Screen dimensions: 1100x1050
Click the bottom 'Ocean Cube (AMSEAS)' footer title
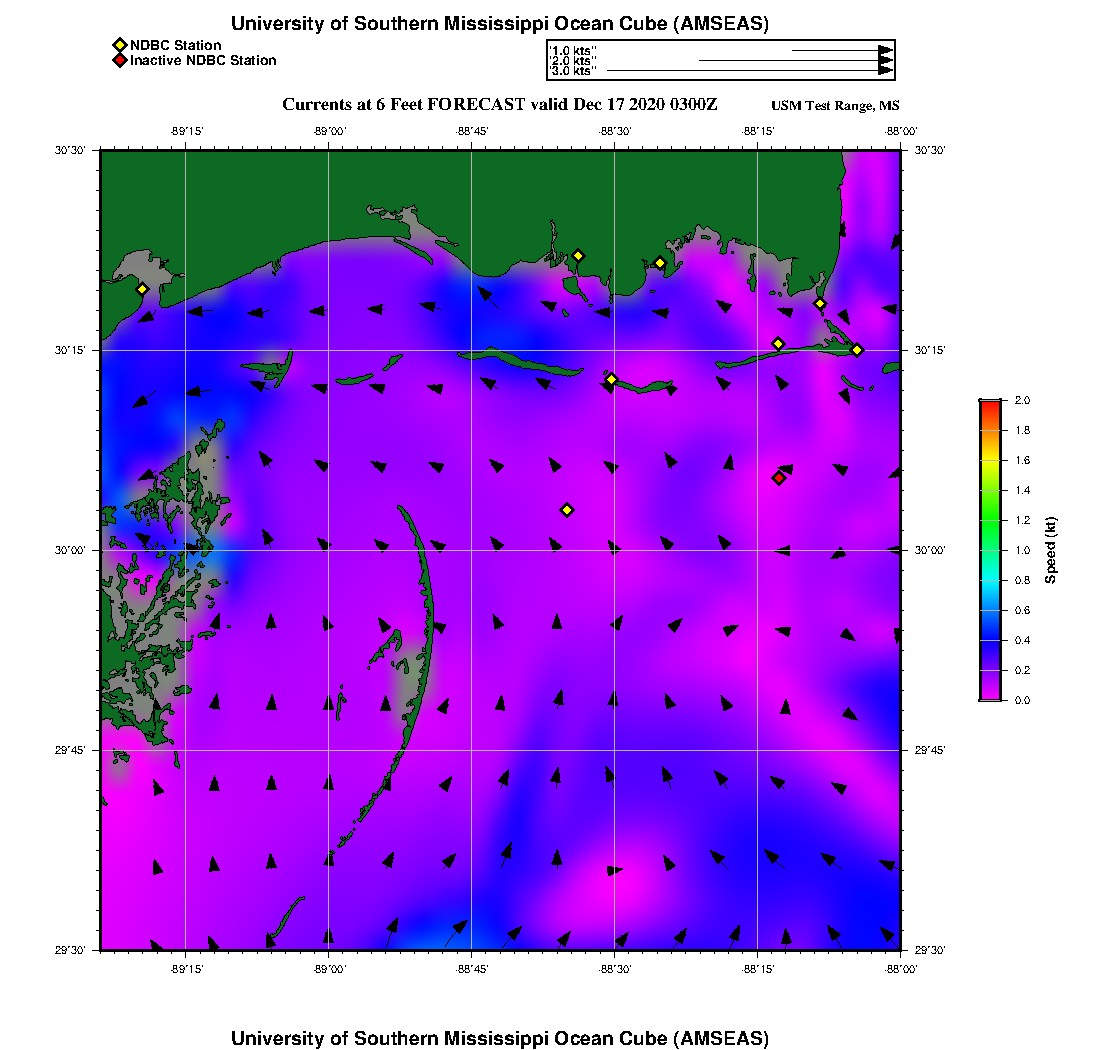500,1037
